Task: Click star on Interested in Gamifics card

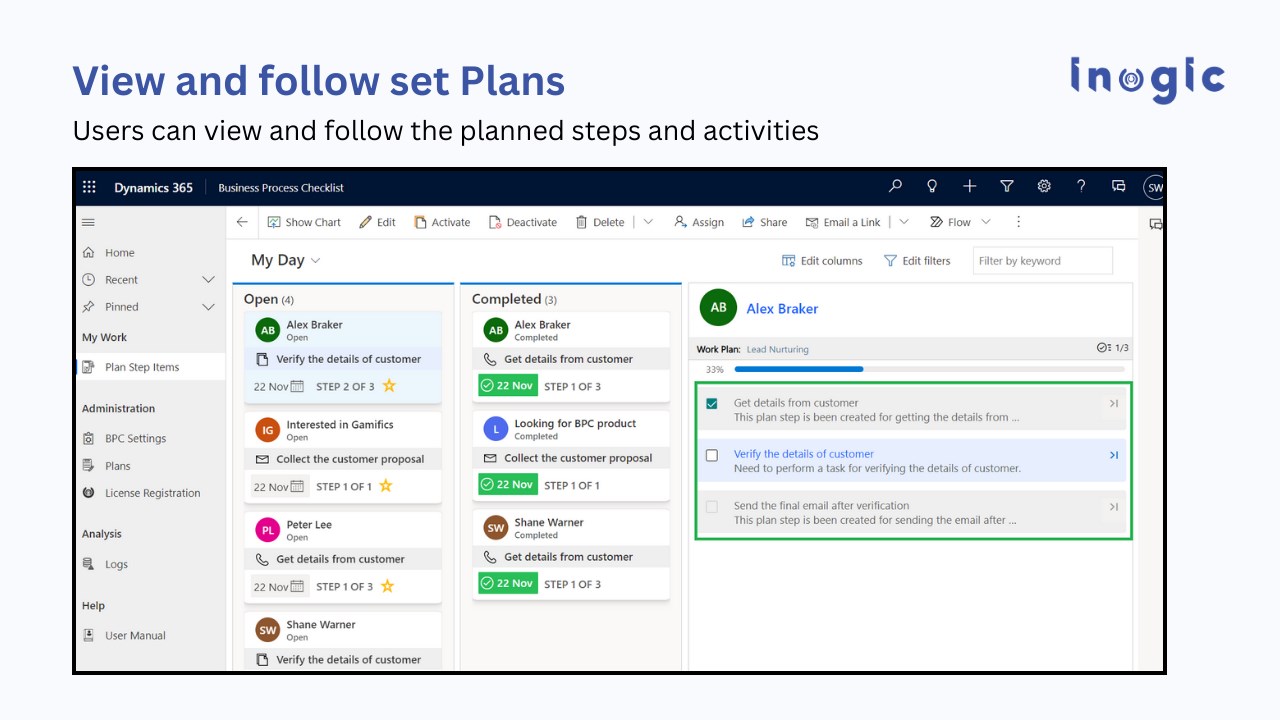Action: tap(385, 486)
